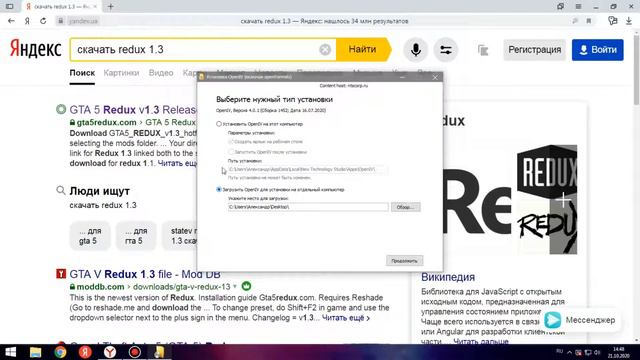Open the screen recorder taskbar icon

(135, 352)
